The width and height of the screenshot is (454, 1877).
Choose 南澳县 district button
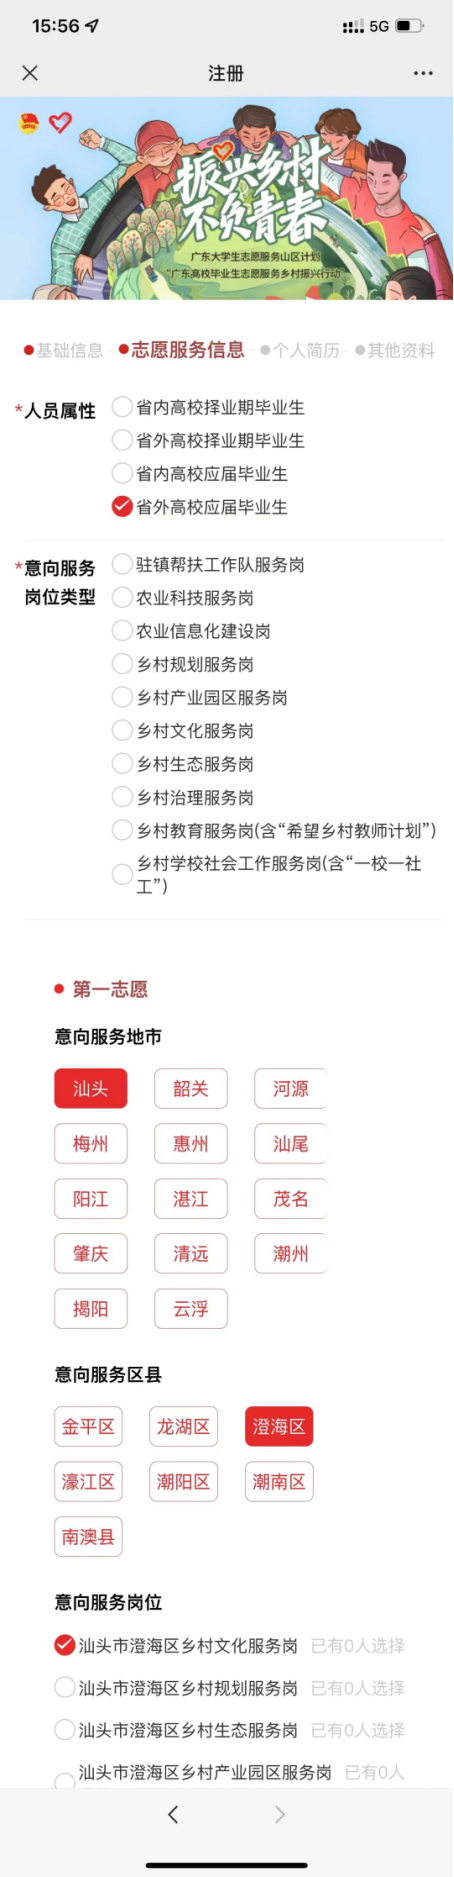coord(88,1537)
